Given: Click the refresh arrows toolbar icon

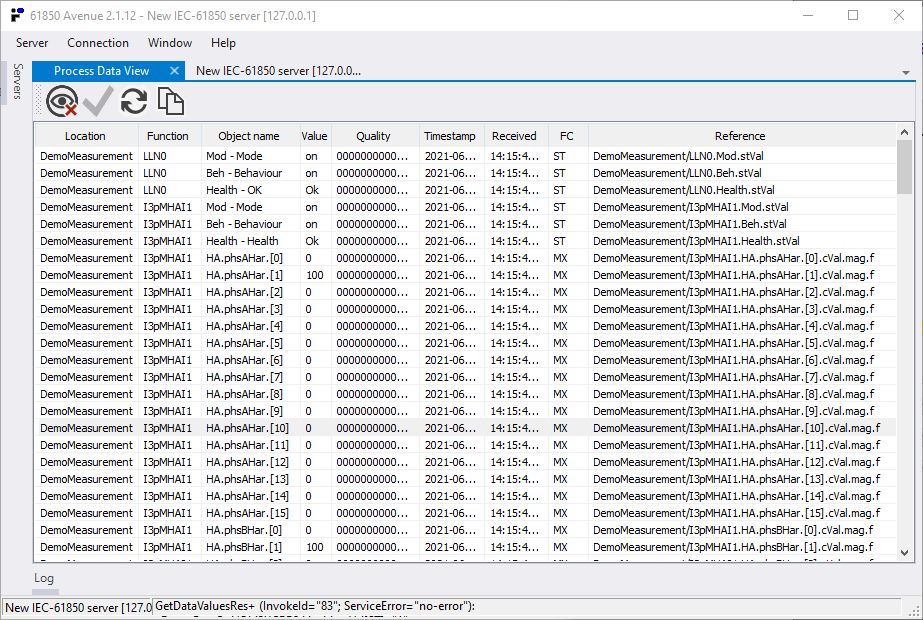Looking at the screenshot, I should (134, 101).
